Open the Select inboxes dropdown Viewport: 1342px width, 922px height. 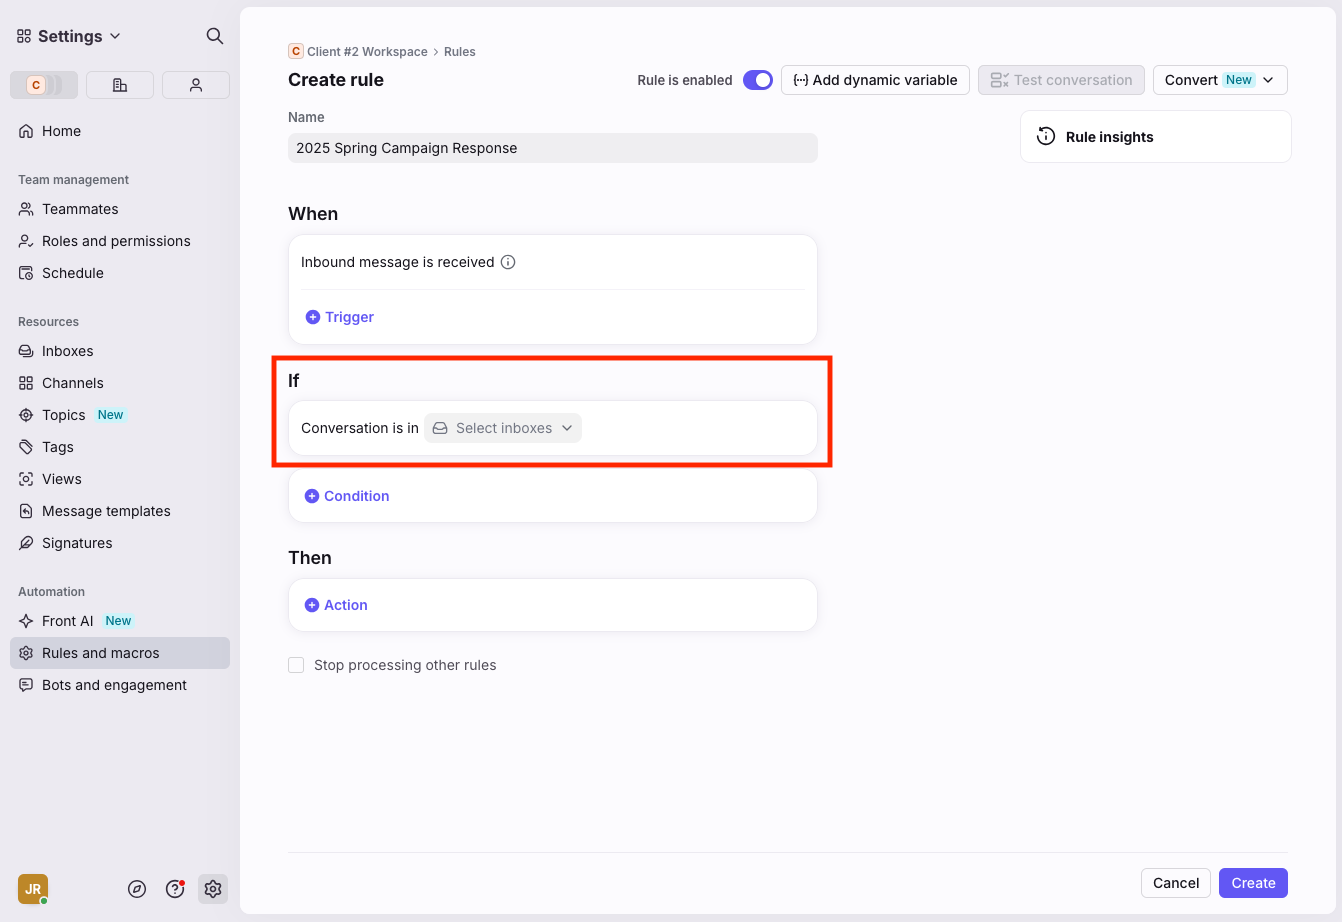503,428
